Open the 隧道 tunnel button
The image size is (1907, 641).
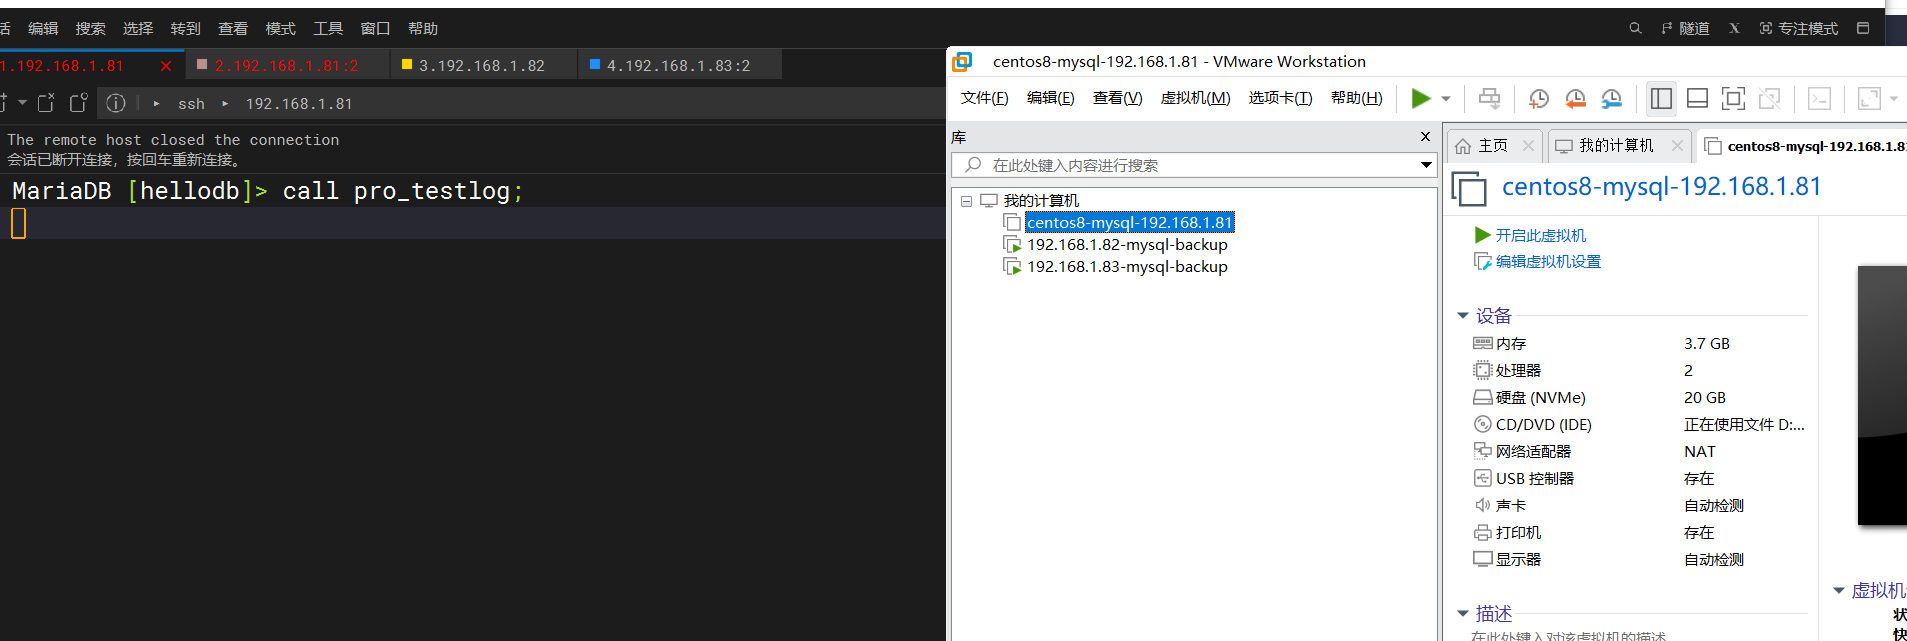1685,28
